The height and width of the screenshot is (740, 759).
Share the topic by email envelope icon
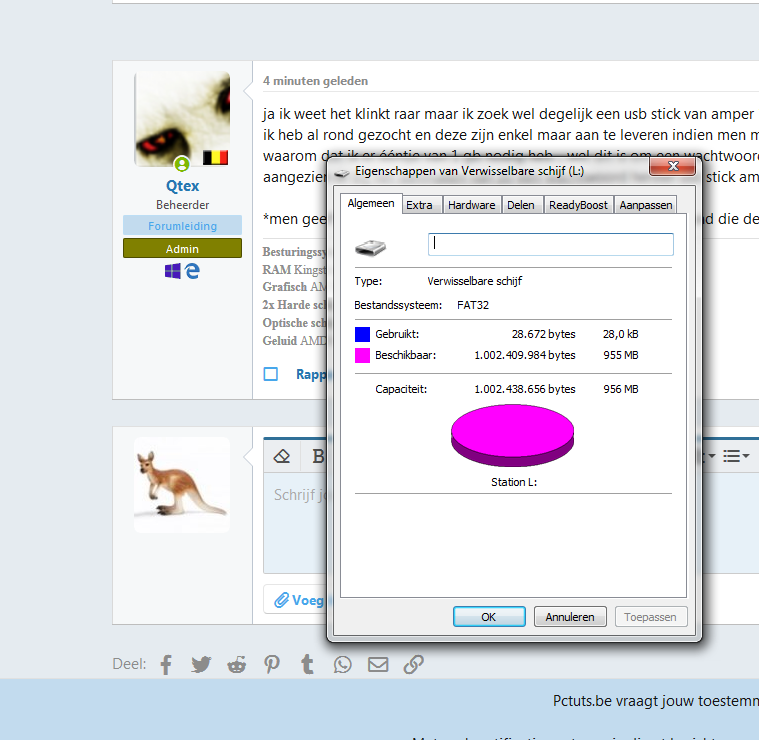pyautogui.click(x=378, y=664)
